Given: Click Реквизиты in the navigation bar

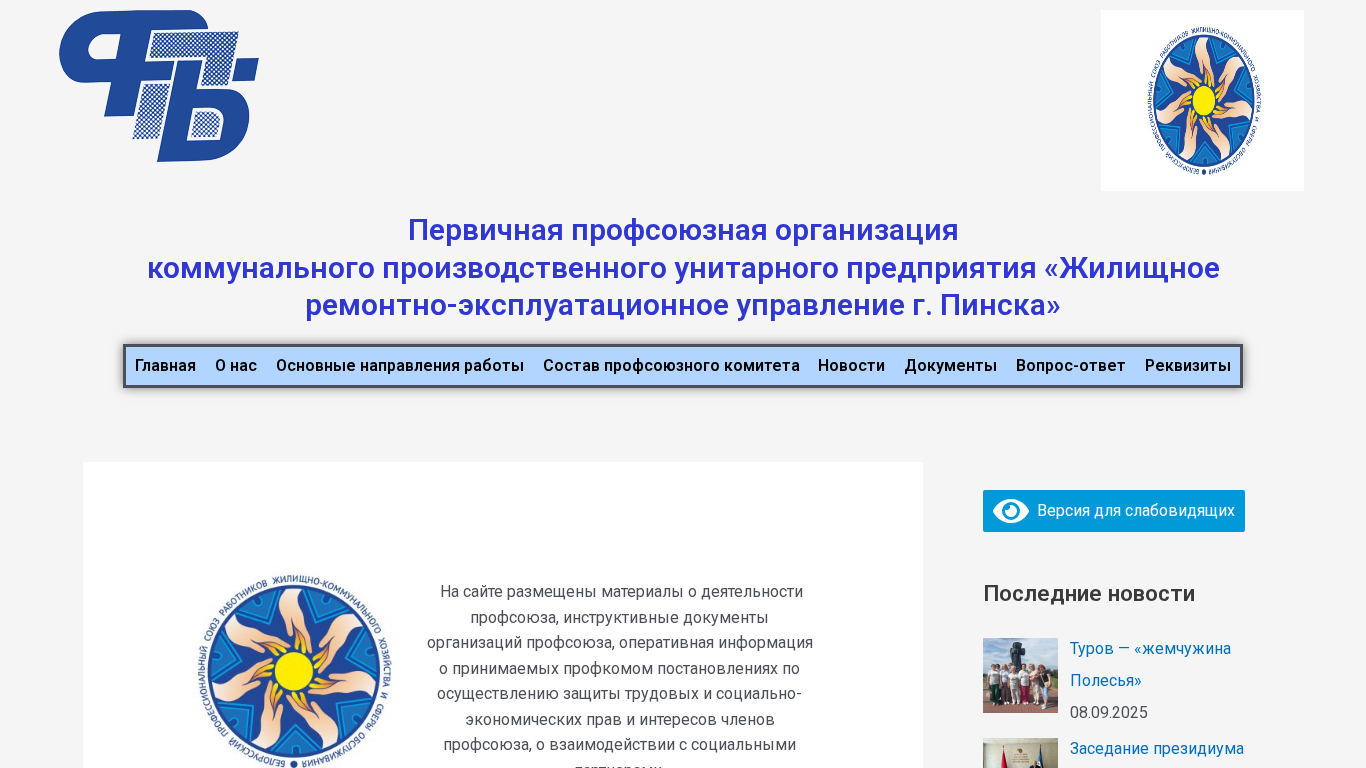Looking at the screenshot, I should tap(1188, 366).
